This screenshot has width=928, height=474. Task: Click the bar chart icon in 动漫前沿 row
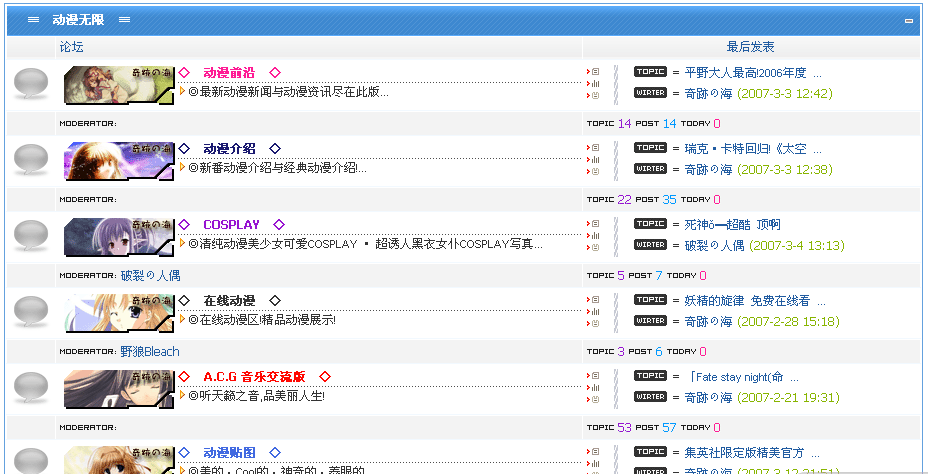595,83
